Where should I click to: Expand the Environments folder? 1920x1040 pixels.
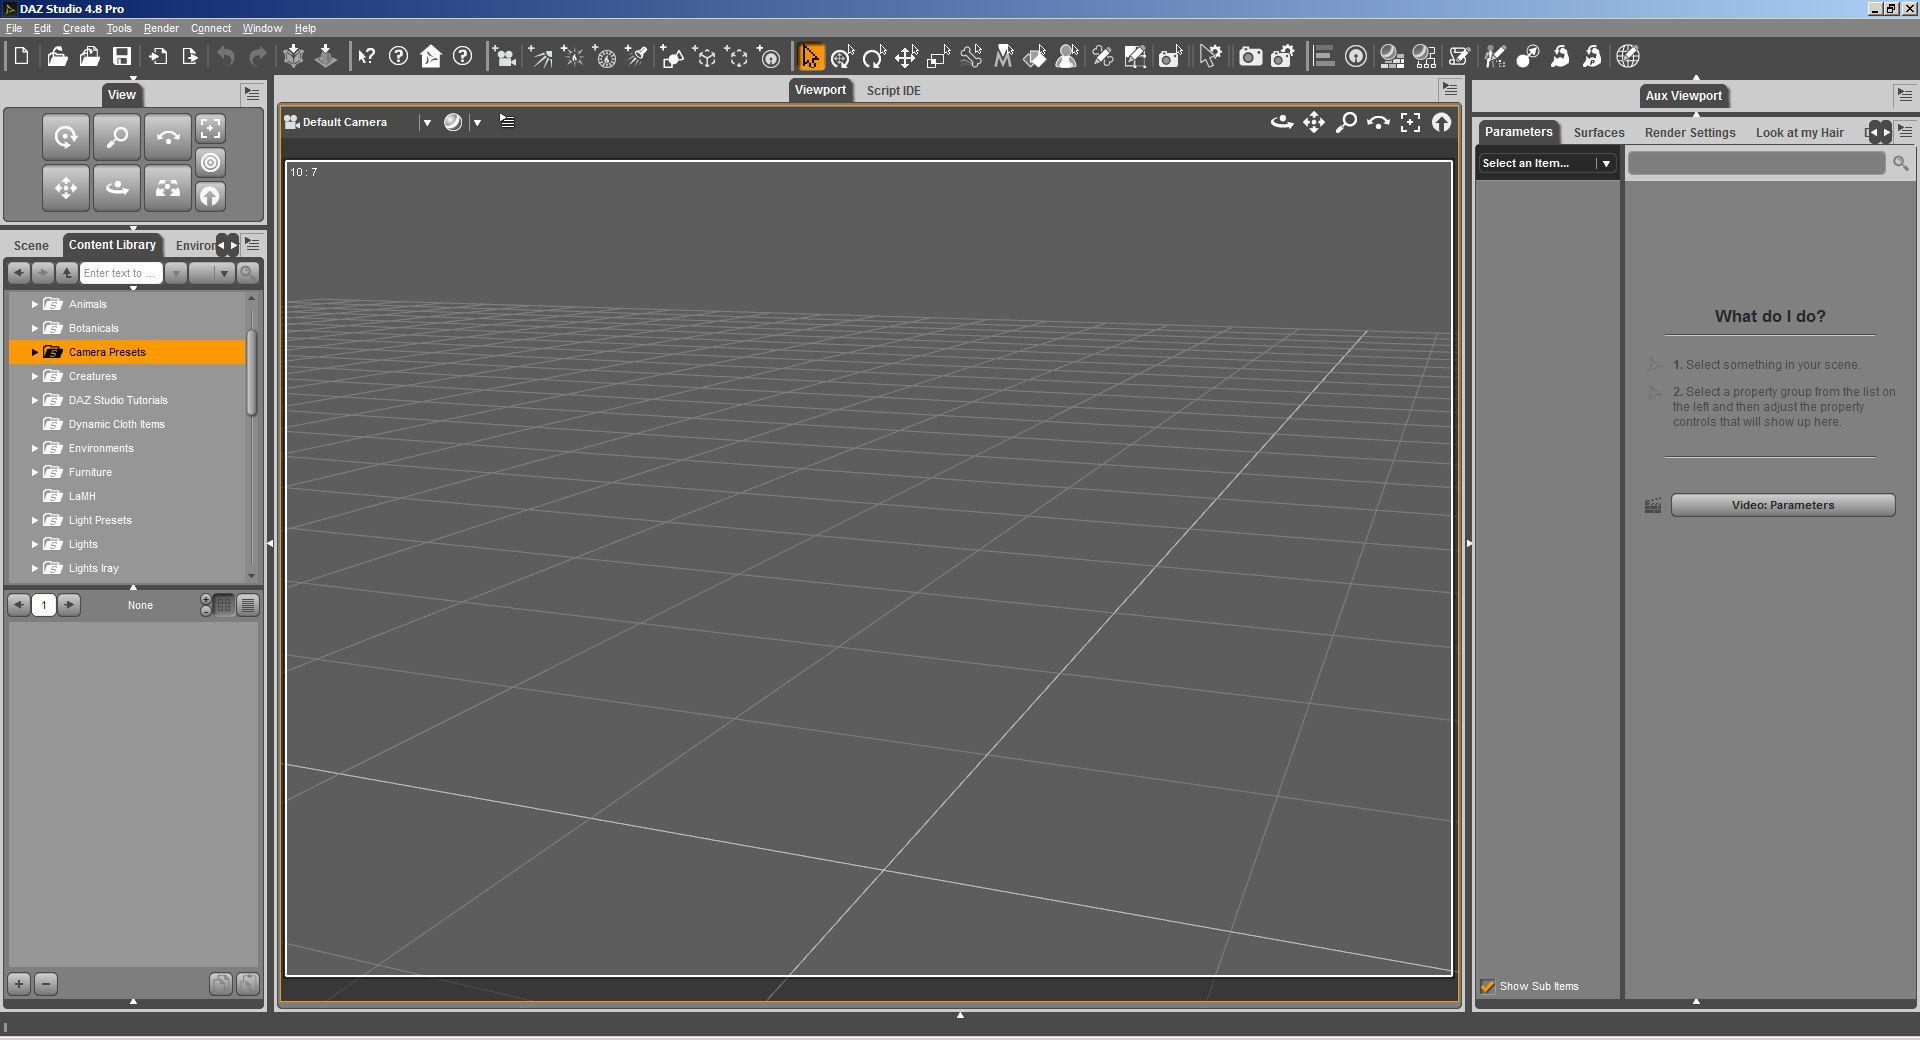pos(34,448)
